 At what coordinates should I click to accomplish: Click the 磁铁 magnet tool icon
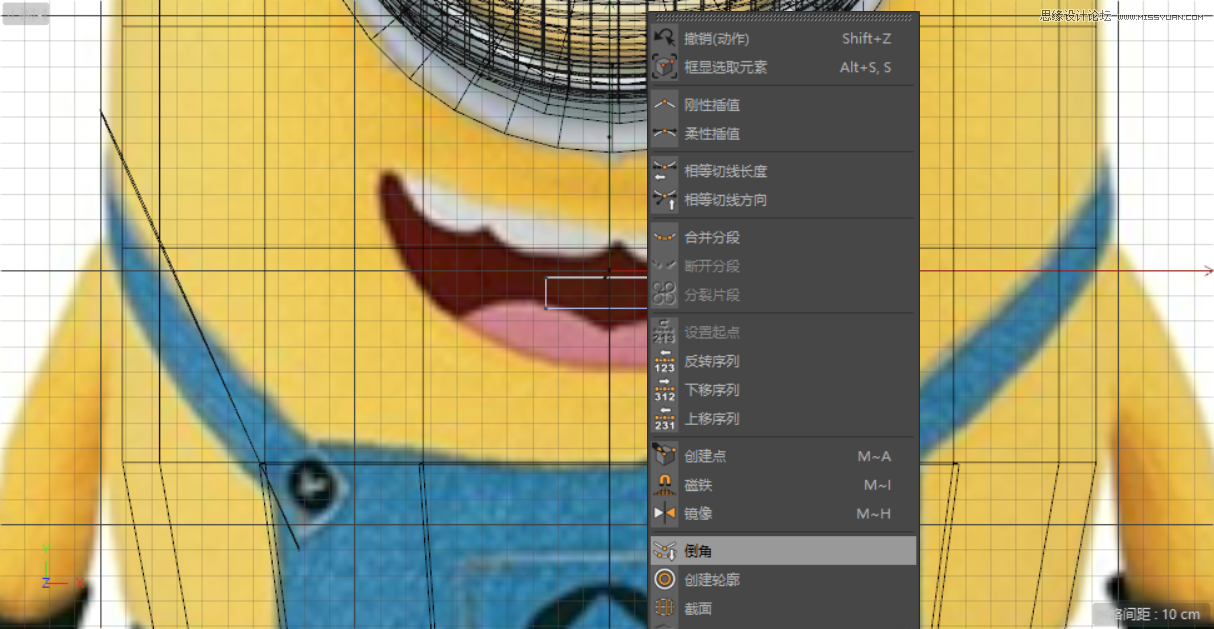[664, 485]
